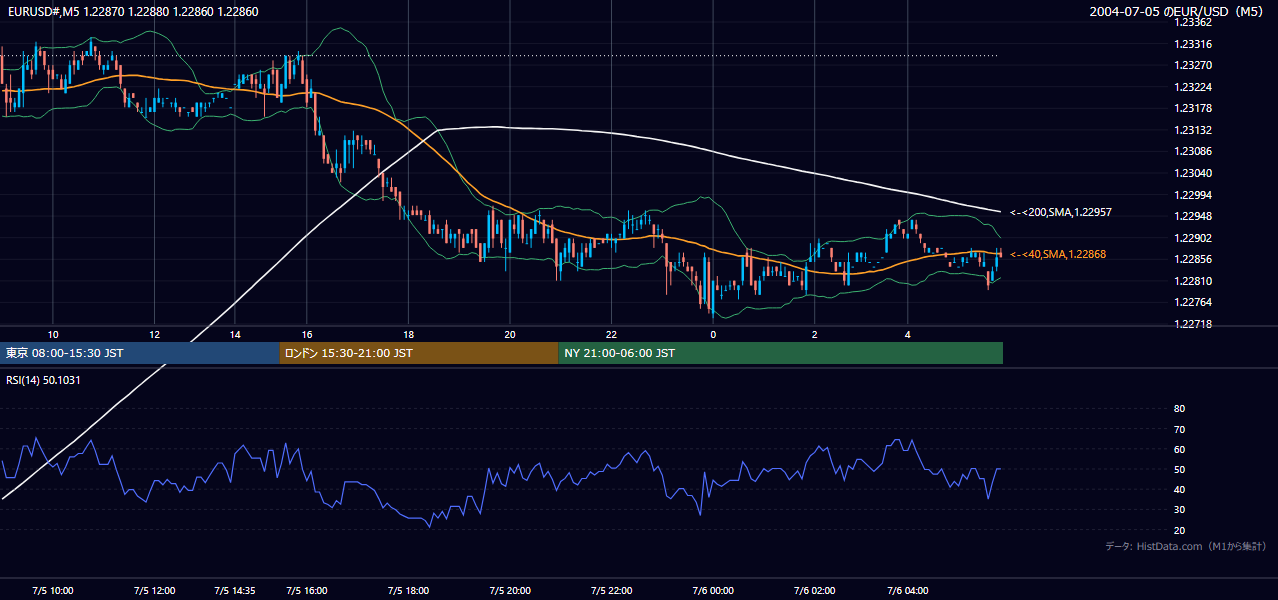The image size is (1278, 600).
Task: Click the Tokyo 08:00-15:30 JST session bar
Action: 140,353
